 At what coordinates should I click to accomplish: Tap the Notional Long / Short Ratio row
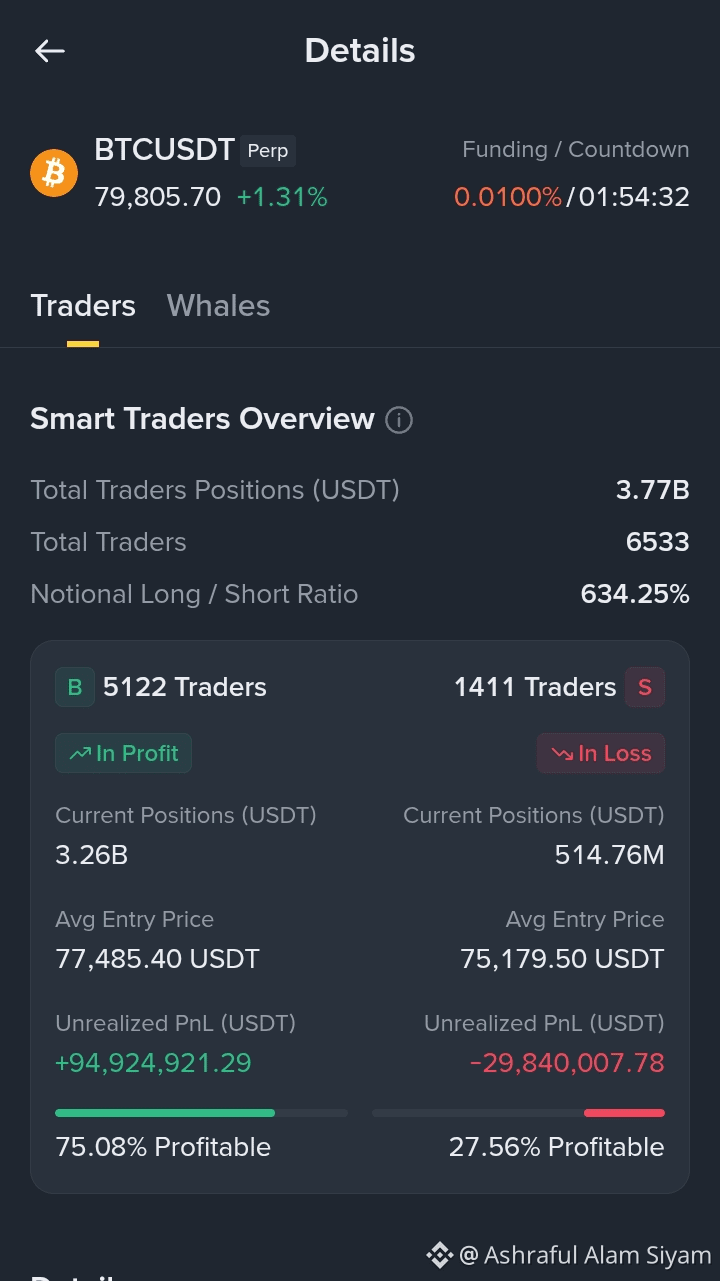(x=360, y=594)
